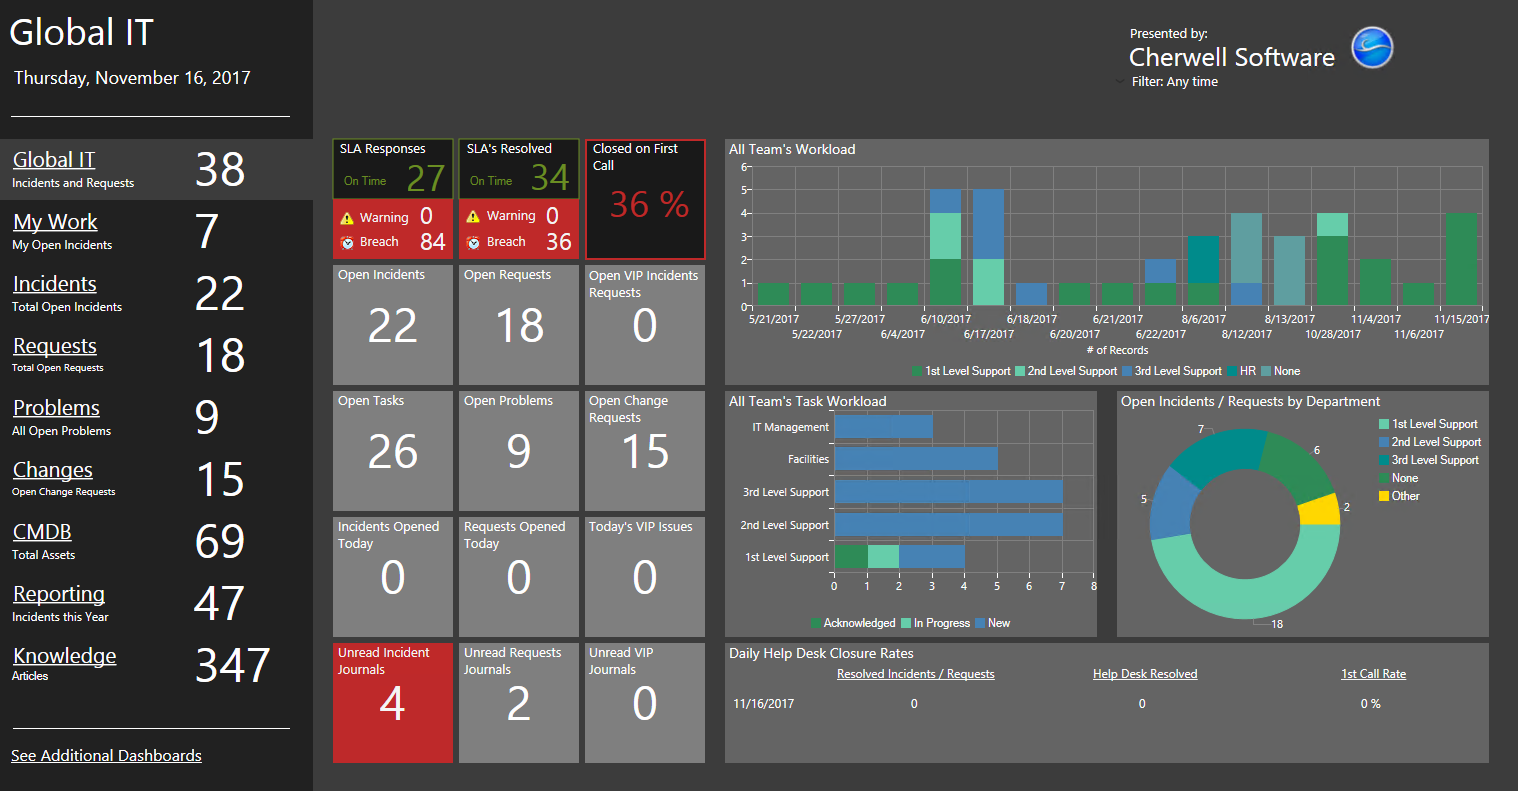The width and height of the screenshot is (1518, 791).
Task: Click 2nd Level Support swatch in All Team's Workload legend
Action: coord(1020,371)
